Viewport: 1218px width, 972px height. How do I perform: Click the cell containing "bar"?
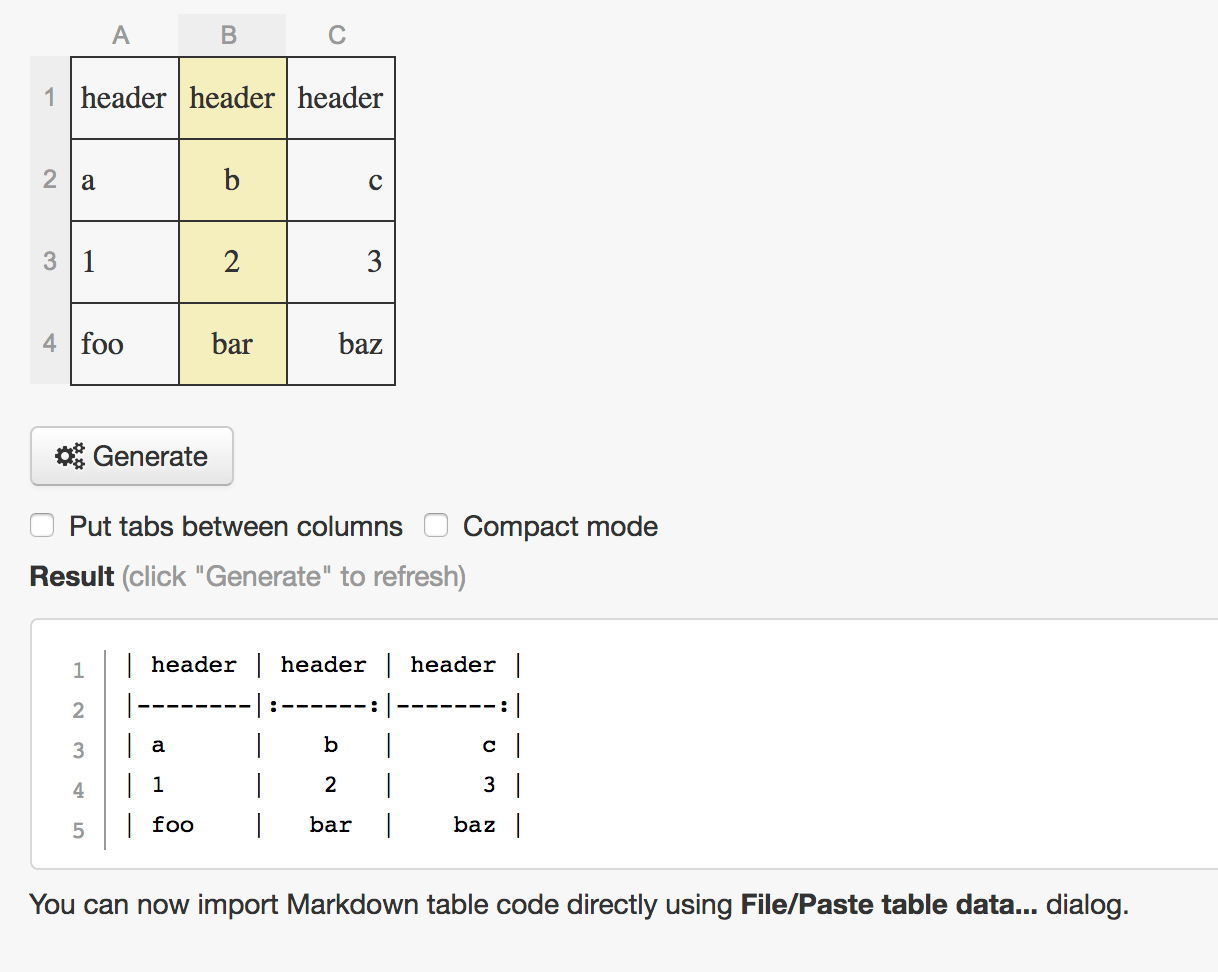tap(232, 344)
